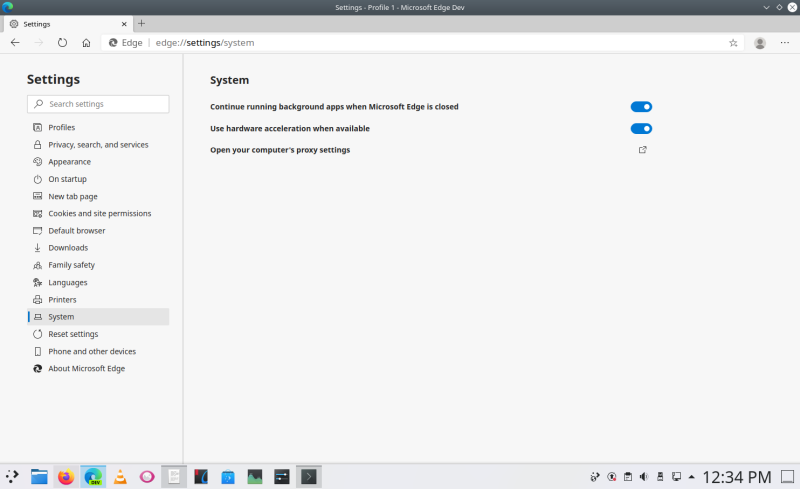The width and height of the screenshot is (800, 489).
Task: Open Printers settings
Action: coord(98,300)
